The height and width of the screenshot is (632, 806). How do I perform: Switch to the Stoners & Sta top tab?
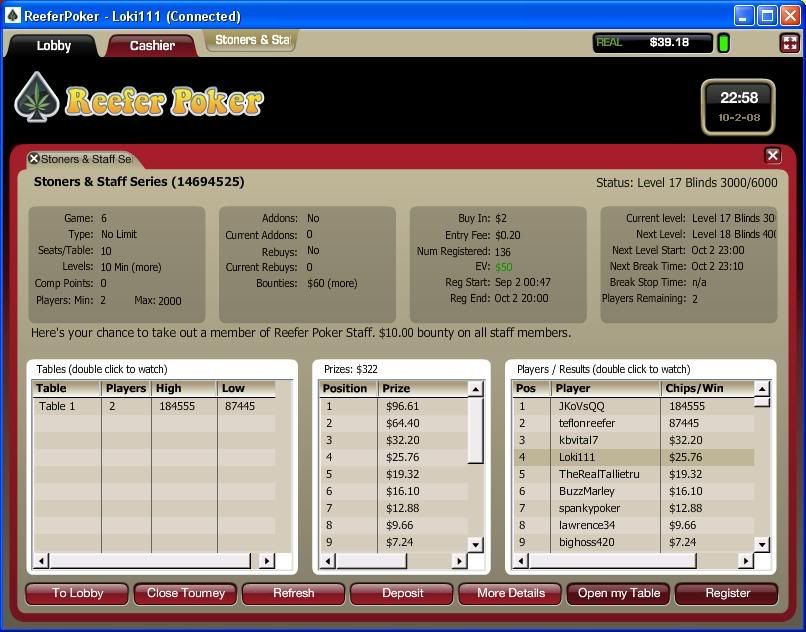252,40
